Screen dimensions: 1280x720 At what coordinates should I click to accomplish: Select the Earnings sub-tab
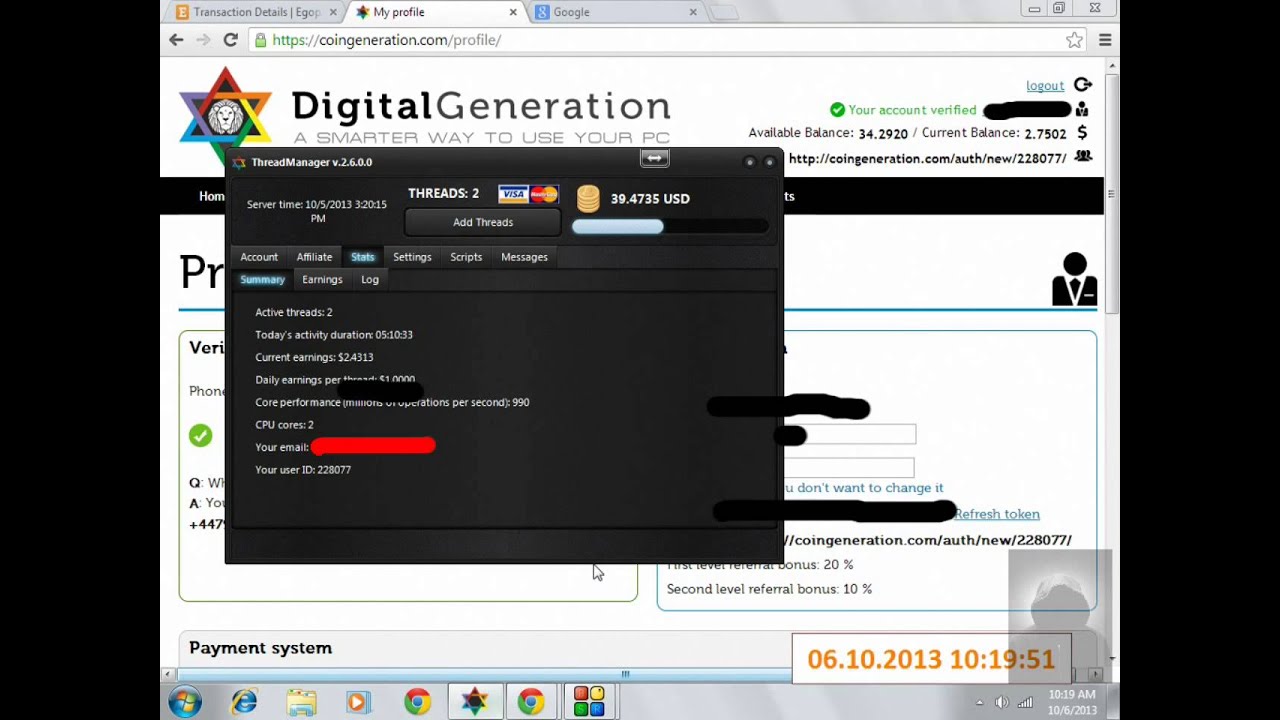pyautogui.click(x=322, y=280)
